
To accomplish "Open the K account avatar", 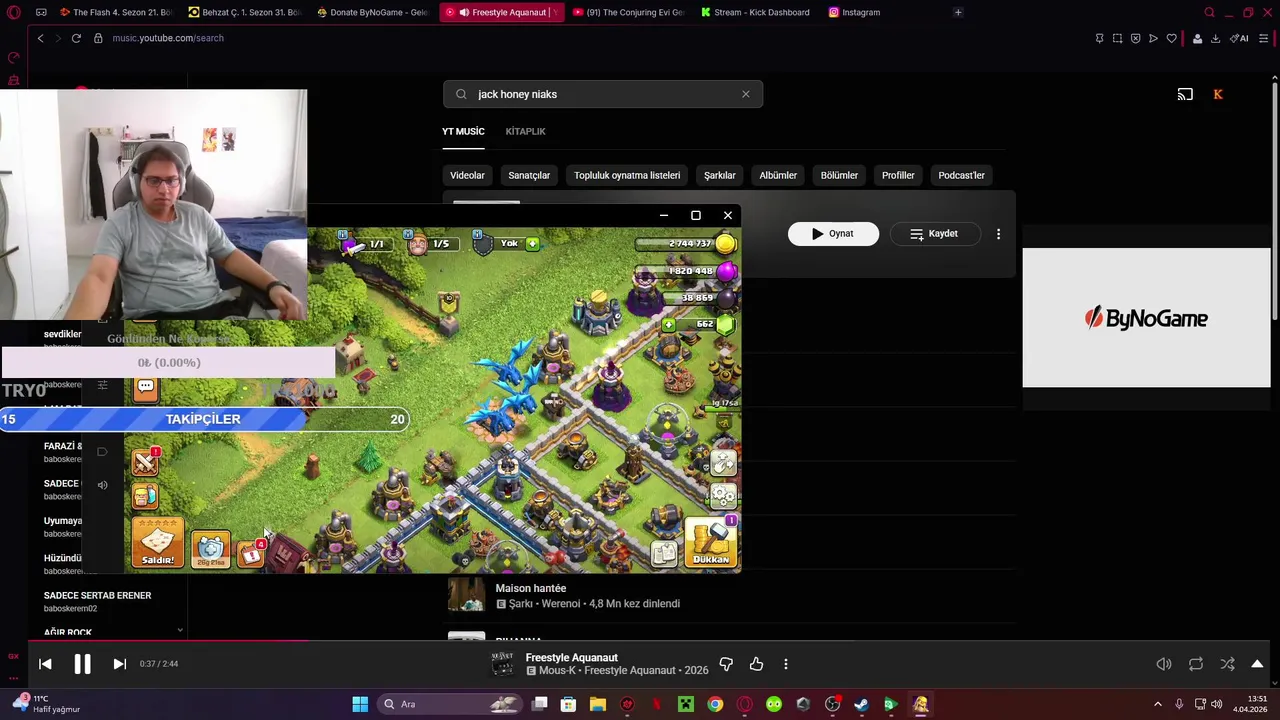I will click(1218, 94).
